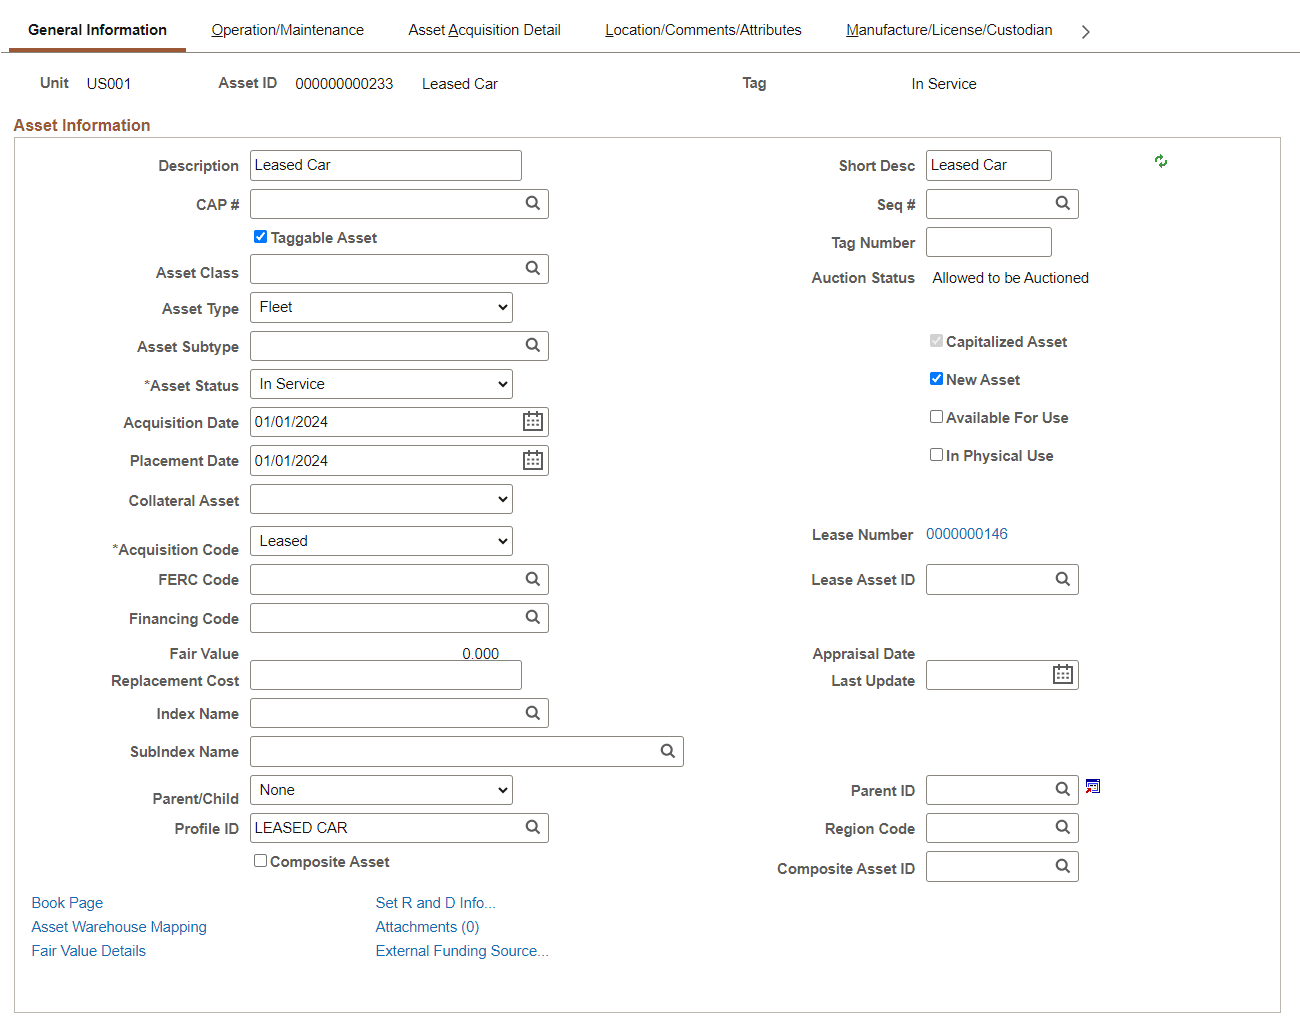Enable the Available For Use checkbox

click(x=936, y=416)
